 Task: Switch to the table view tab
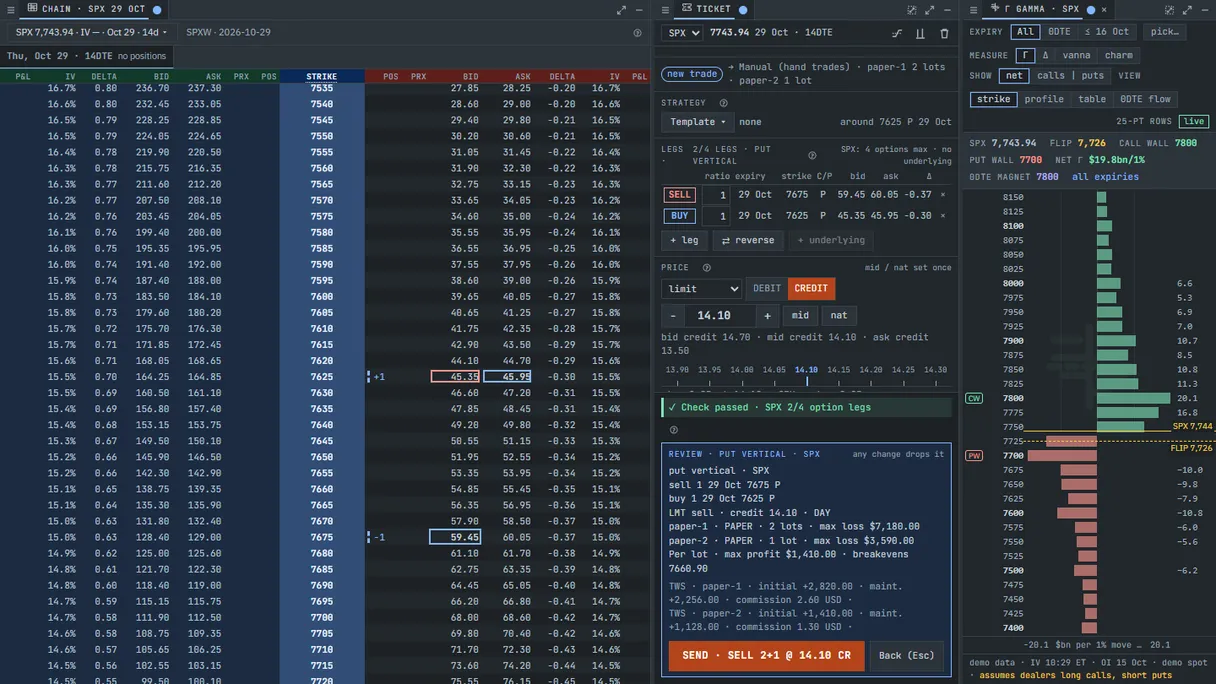point(1092,99)
